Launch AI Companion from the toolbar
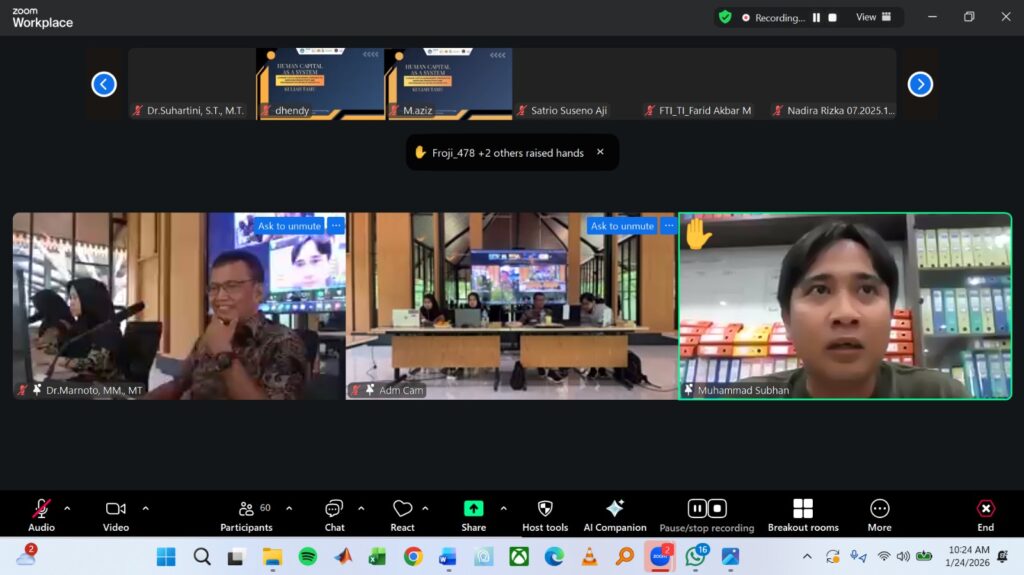This screenshot has height=575, width=1024. click(x=615, y=509)
